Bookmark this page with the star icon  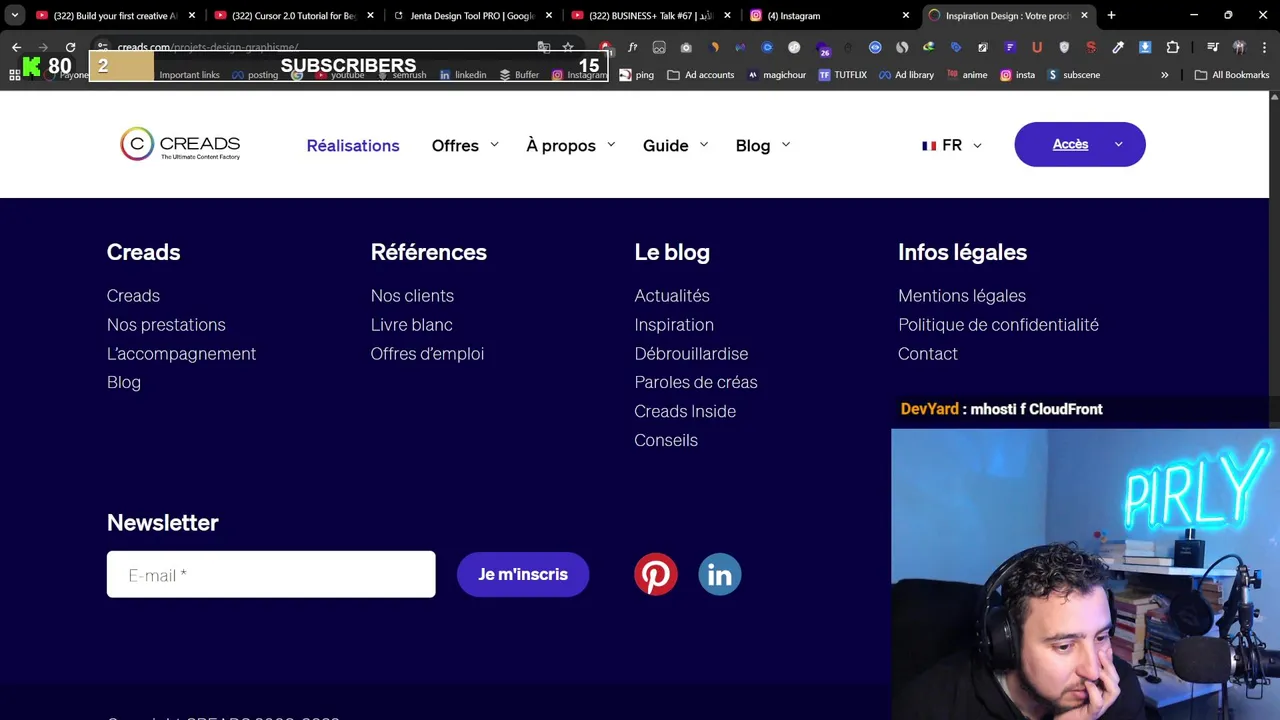[568, 47]
